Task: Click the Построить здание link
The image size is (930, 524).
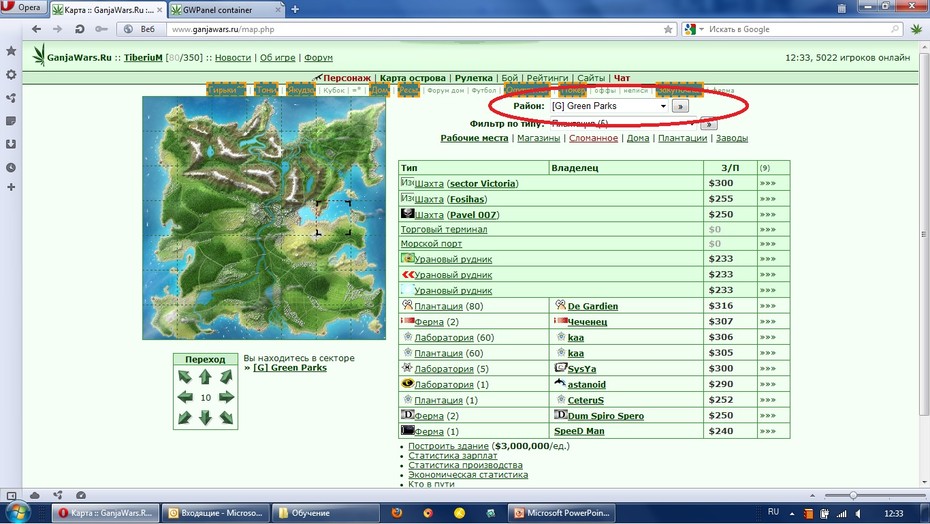Action: tap(448, 446)
